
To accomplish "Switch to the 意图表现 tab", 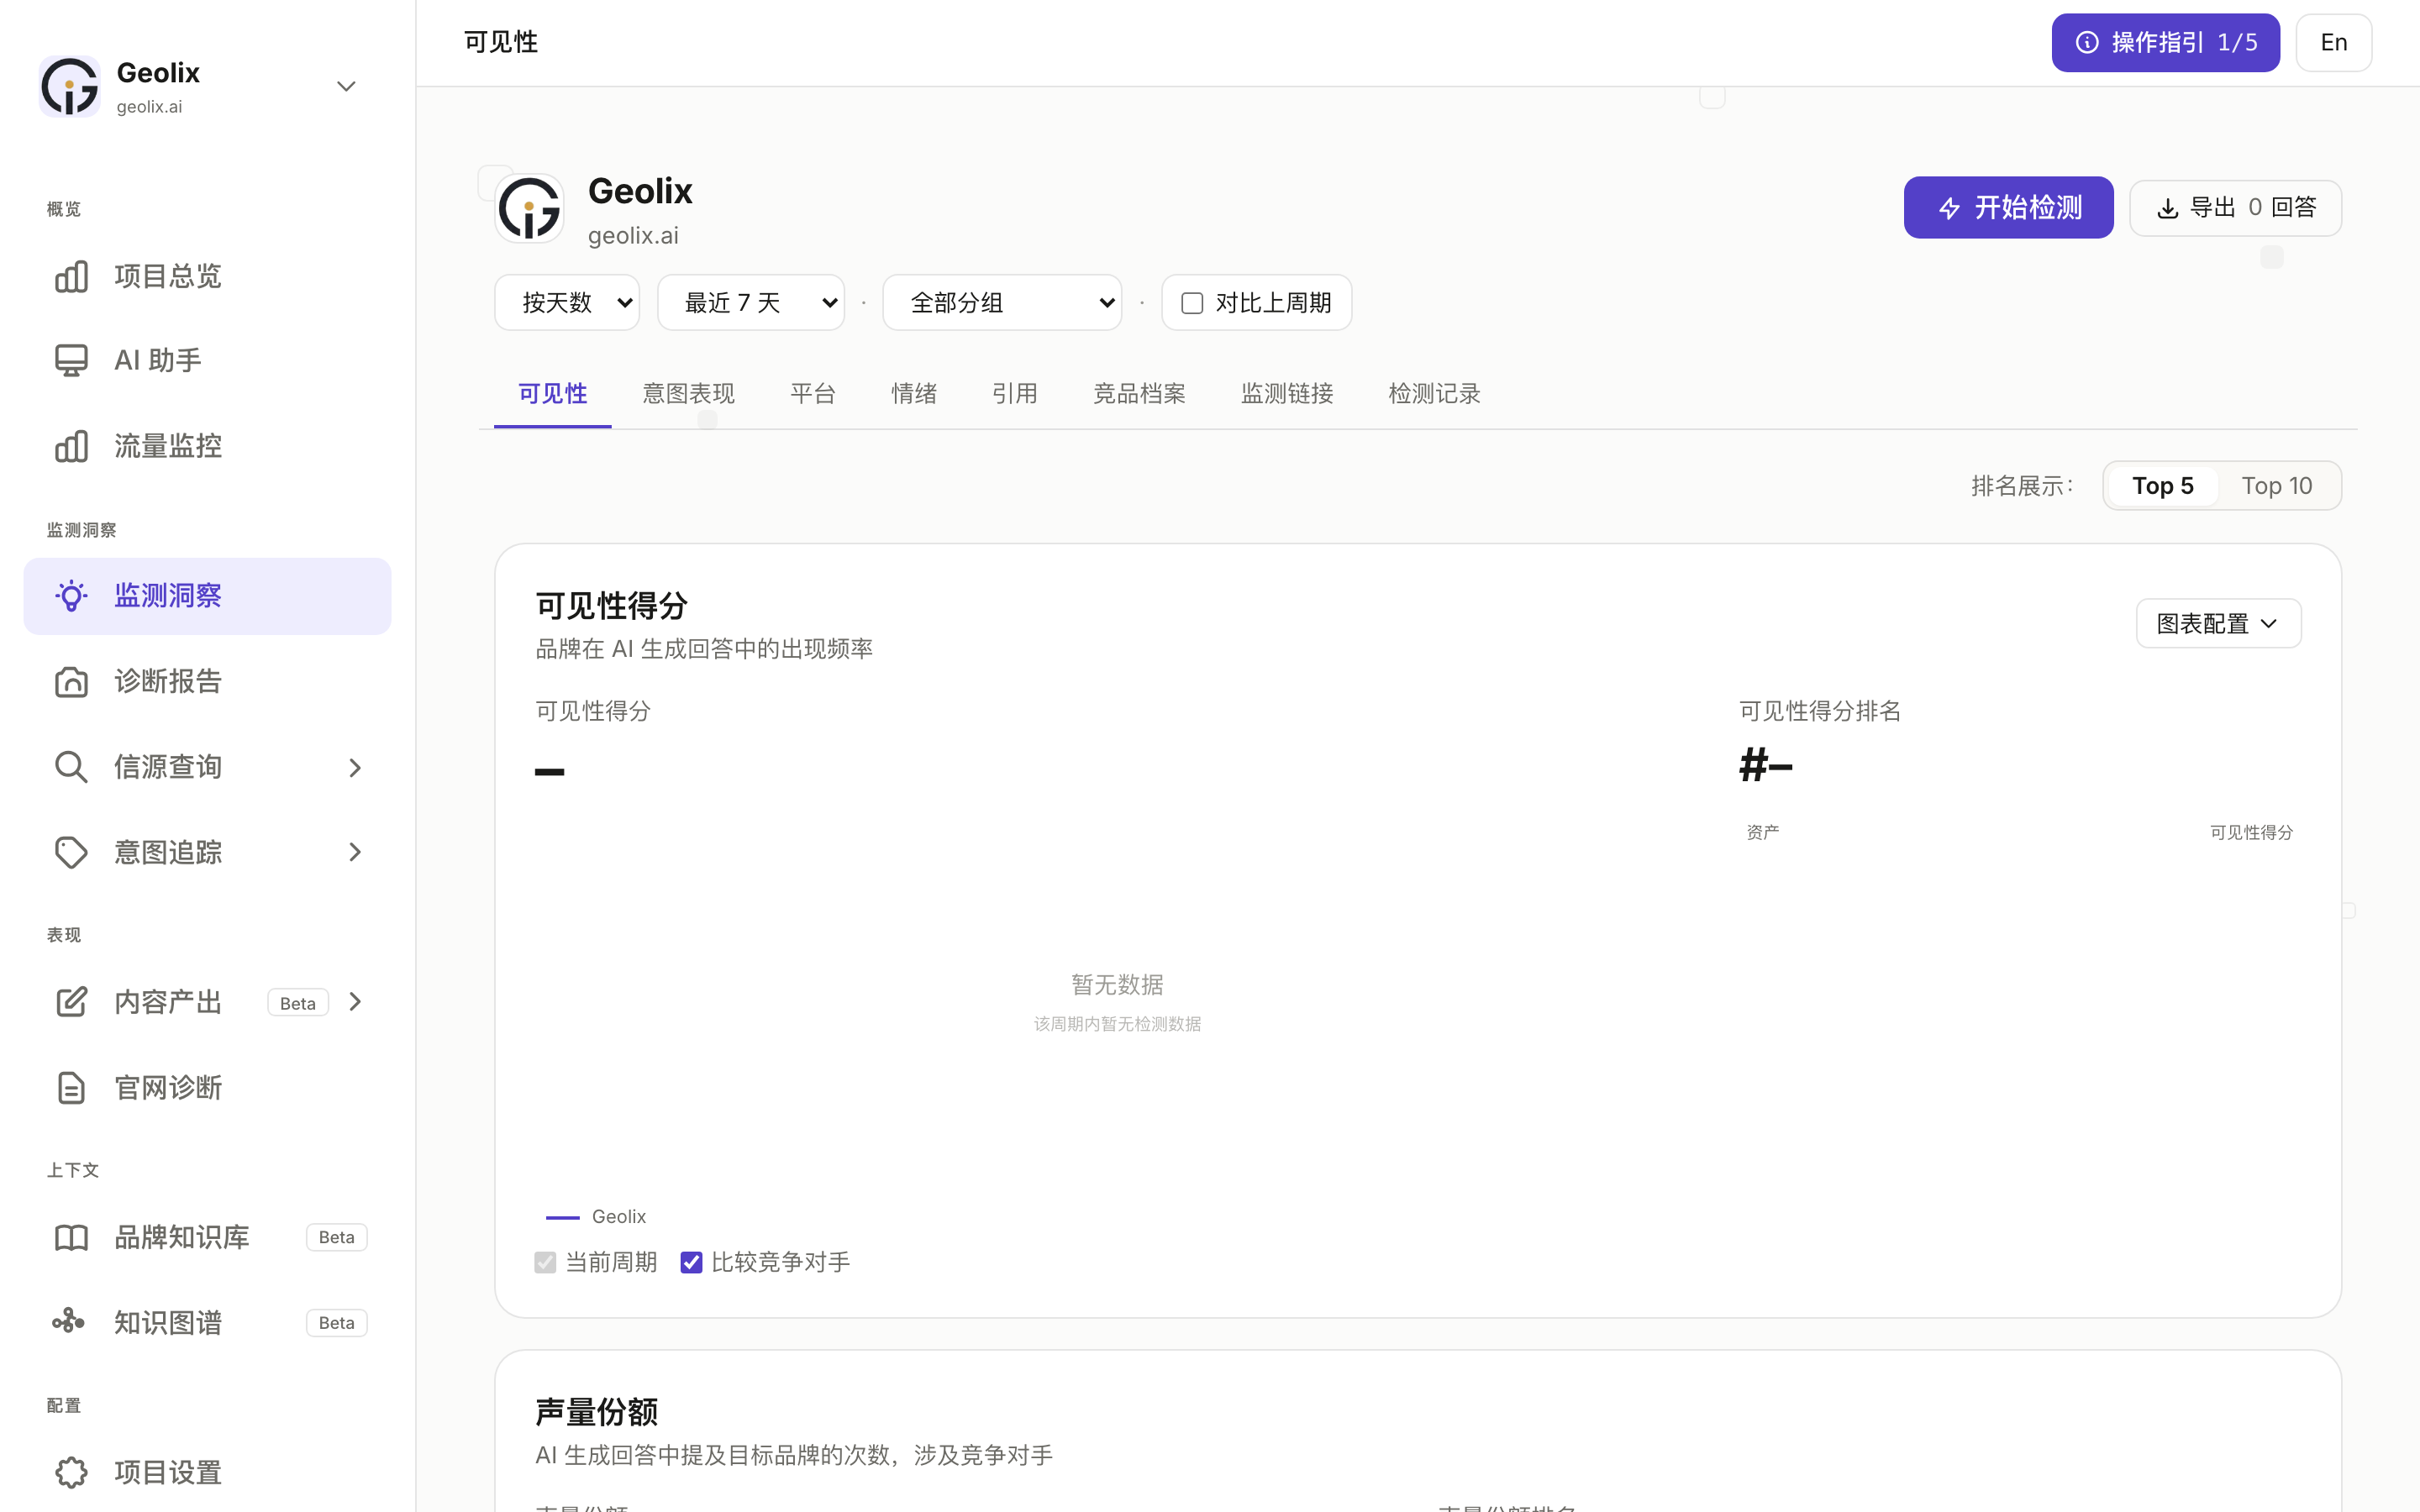I will pos(688,394).
